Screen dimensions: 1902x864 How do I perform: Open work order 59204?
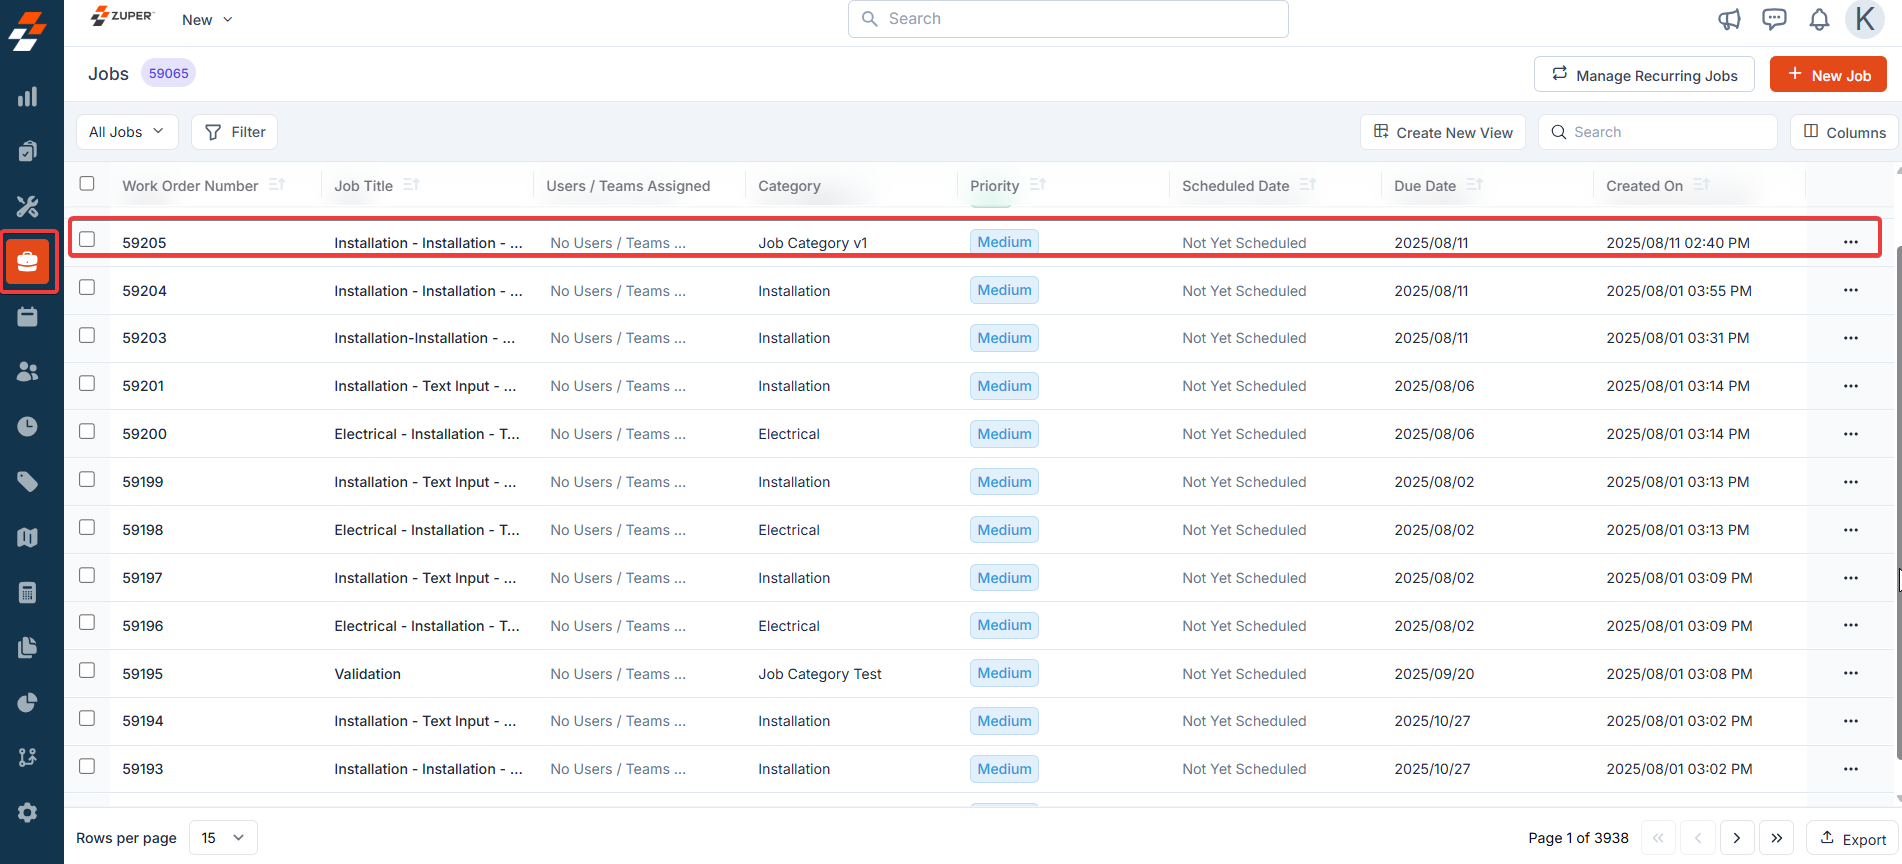point(145,291)
